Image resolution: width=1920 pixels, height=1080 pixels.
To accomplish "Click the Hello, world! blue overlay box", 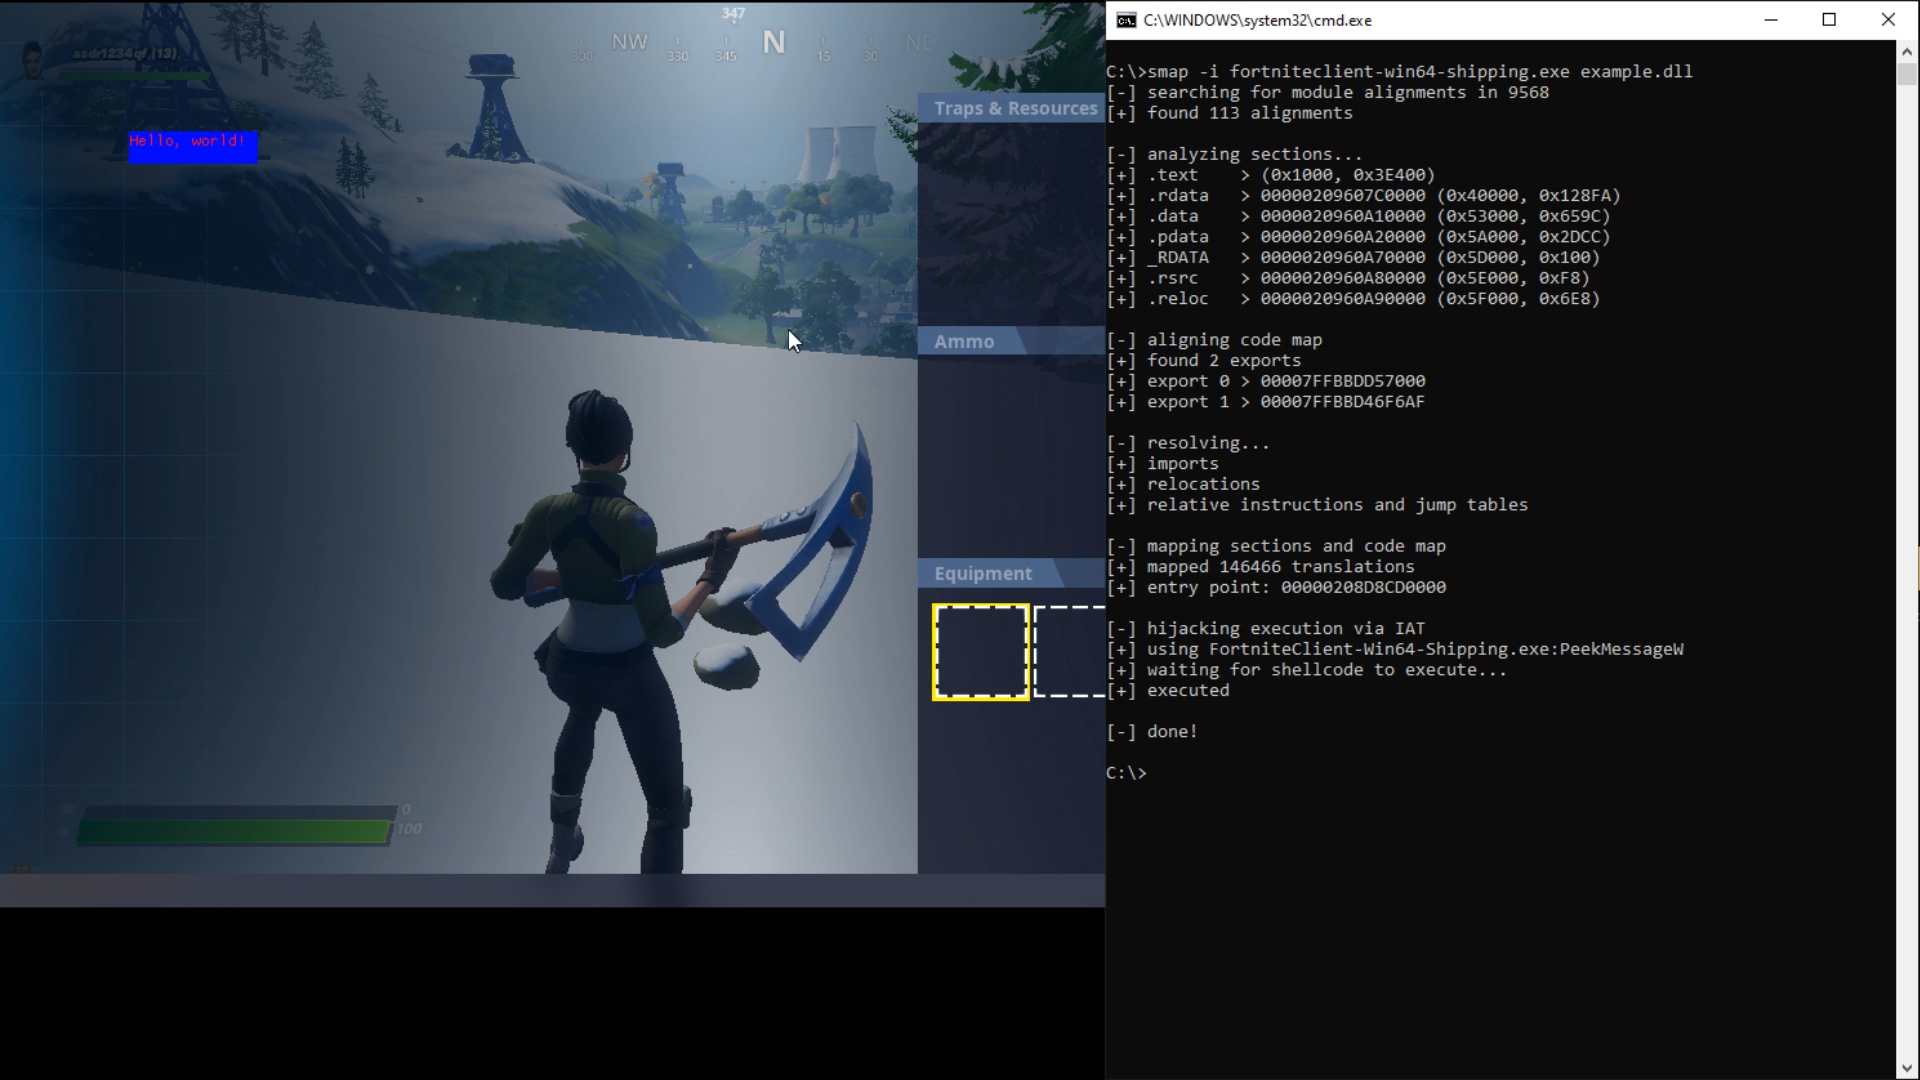I will tap(192, 147).
